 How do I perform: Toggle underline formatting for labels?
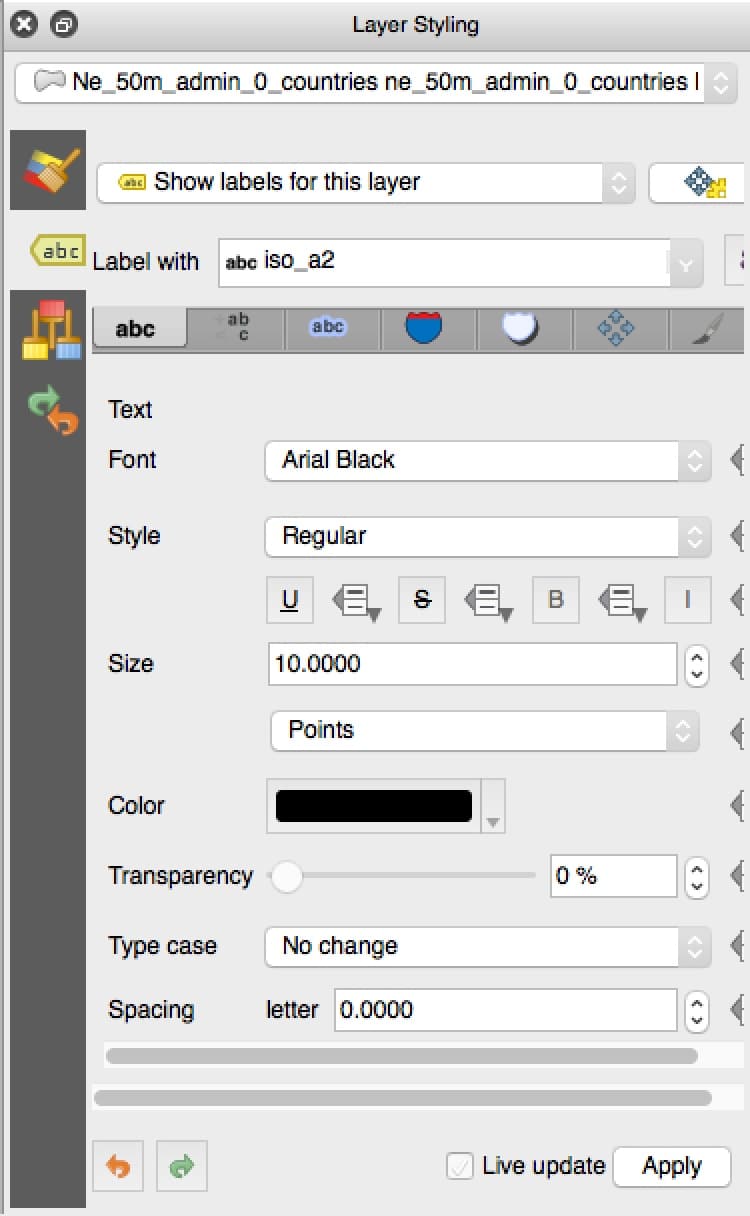pyautogui.click(x=289, y=600)
